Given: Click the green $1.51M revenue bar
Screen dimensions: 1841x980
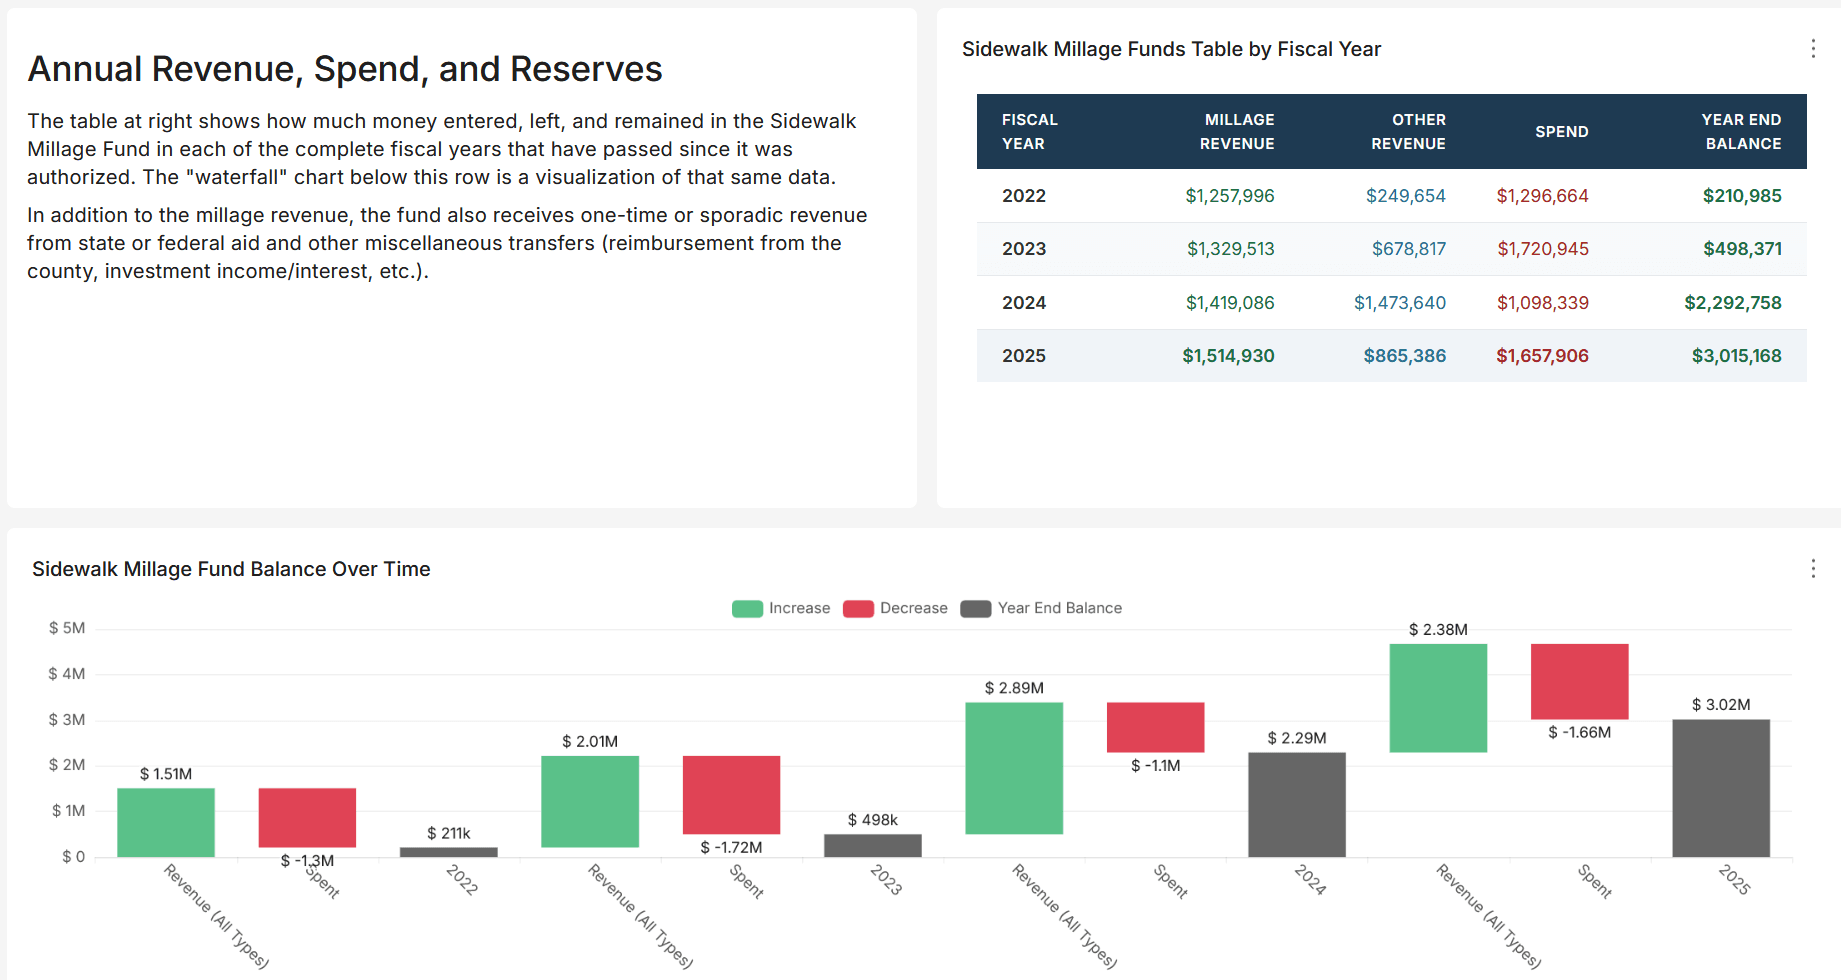Looking at the screenshot, I should tap(166, 822).
